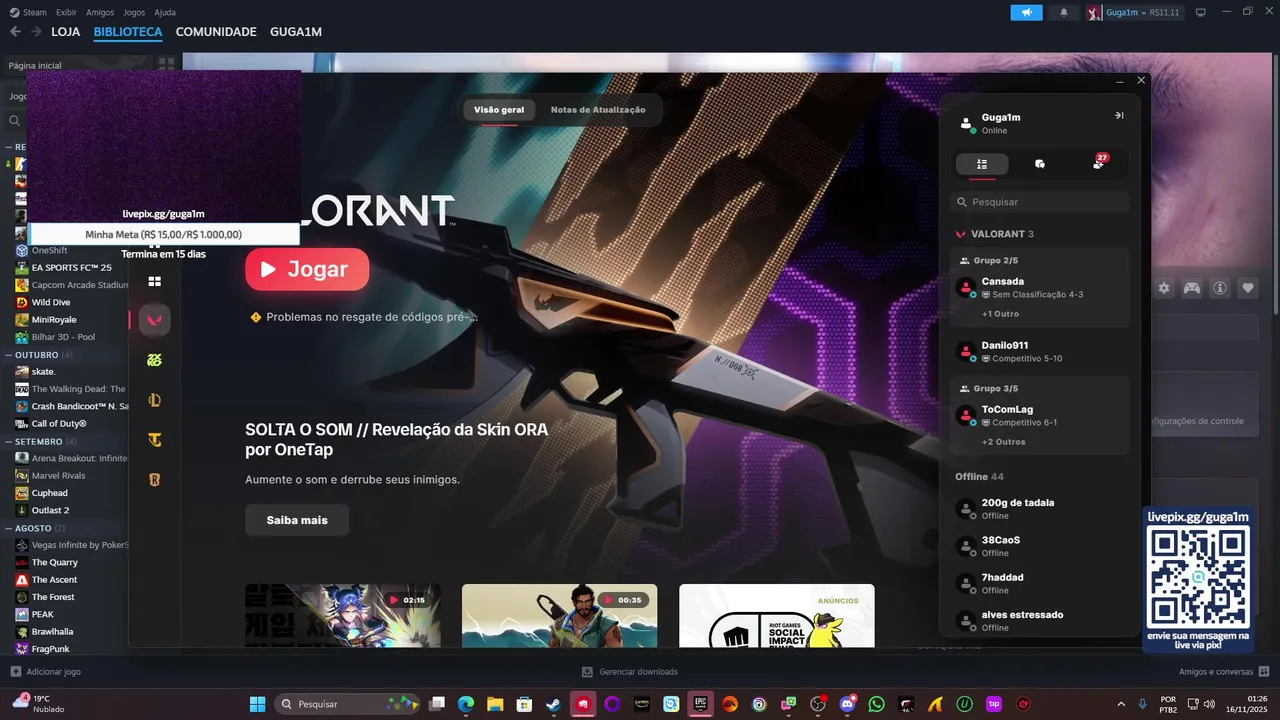Open the Ajuda menu
1280x720 pixels.
point(165,12)
